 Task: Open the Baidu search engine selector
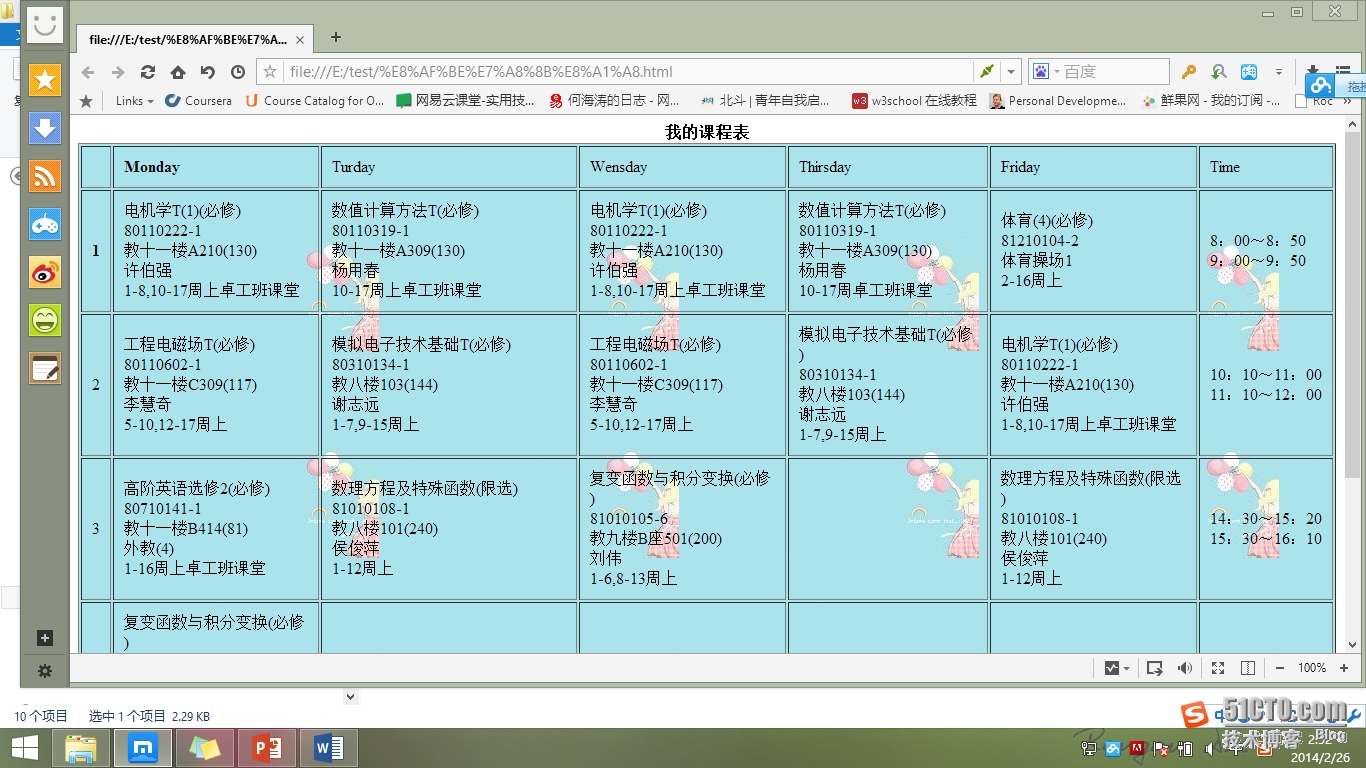tap(1044, 72)
